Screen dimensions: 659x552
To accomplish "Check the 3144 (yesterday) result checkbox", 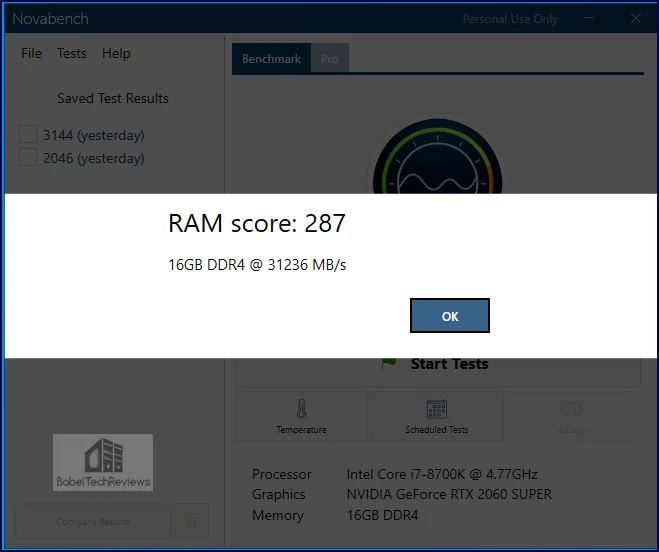I will [28, 135].
